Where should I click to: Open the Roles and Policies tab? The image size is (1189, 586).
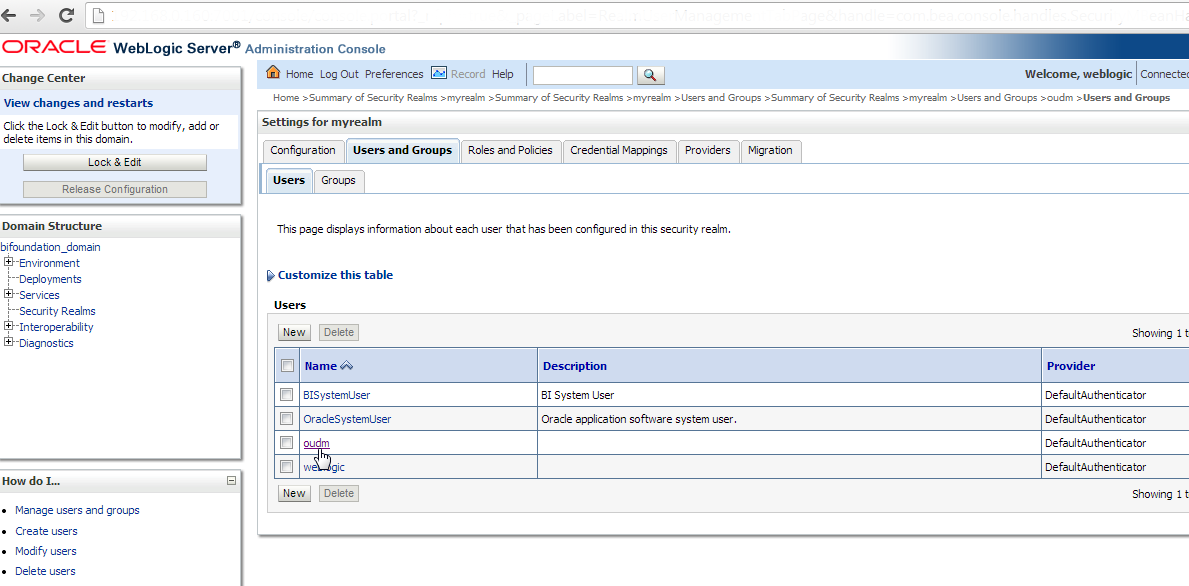[511, 151]
